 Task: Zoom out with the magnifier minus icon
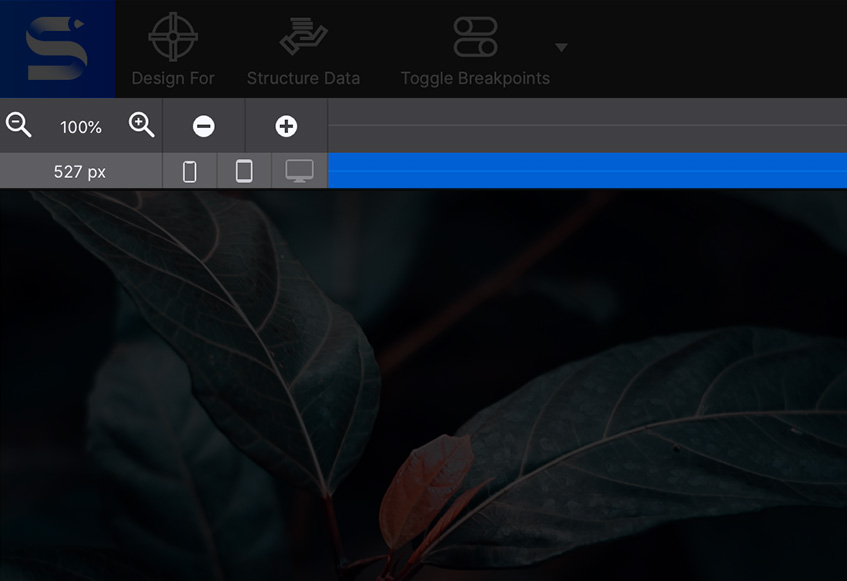click(18, 125)
